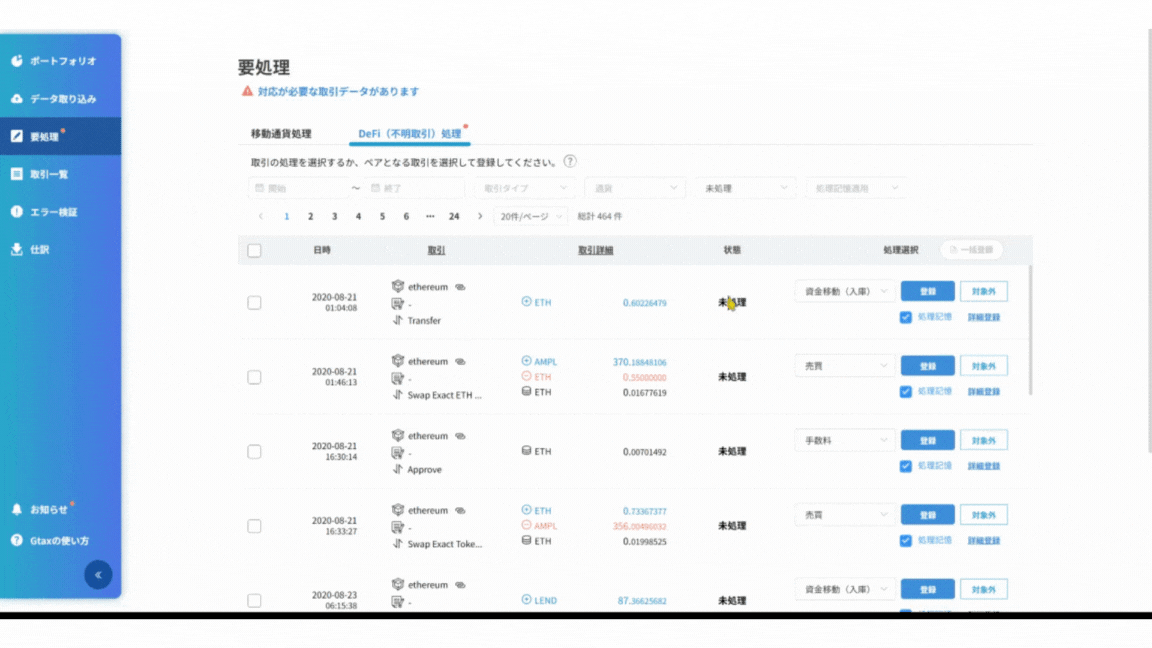Click the Transfer method arrows icon

tap(397, 320)
